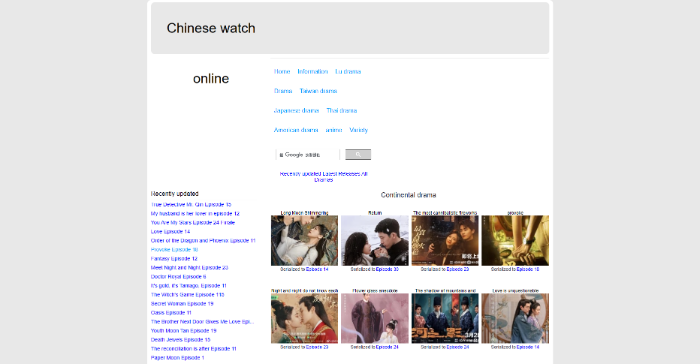The width and height of the screenshot is (700, 364).
Task: Open the shadow of mountains officials poster
Action: click(x=445, y=318)
